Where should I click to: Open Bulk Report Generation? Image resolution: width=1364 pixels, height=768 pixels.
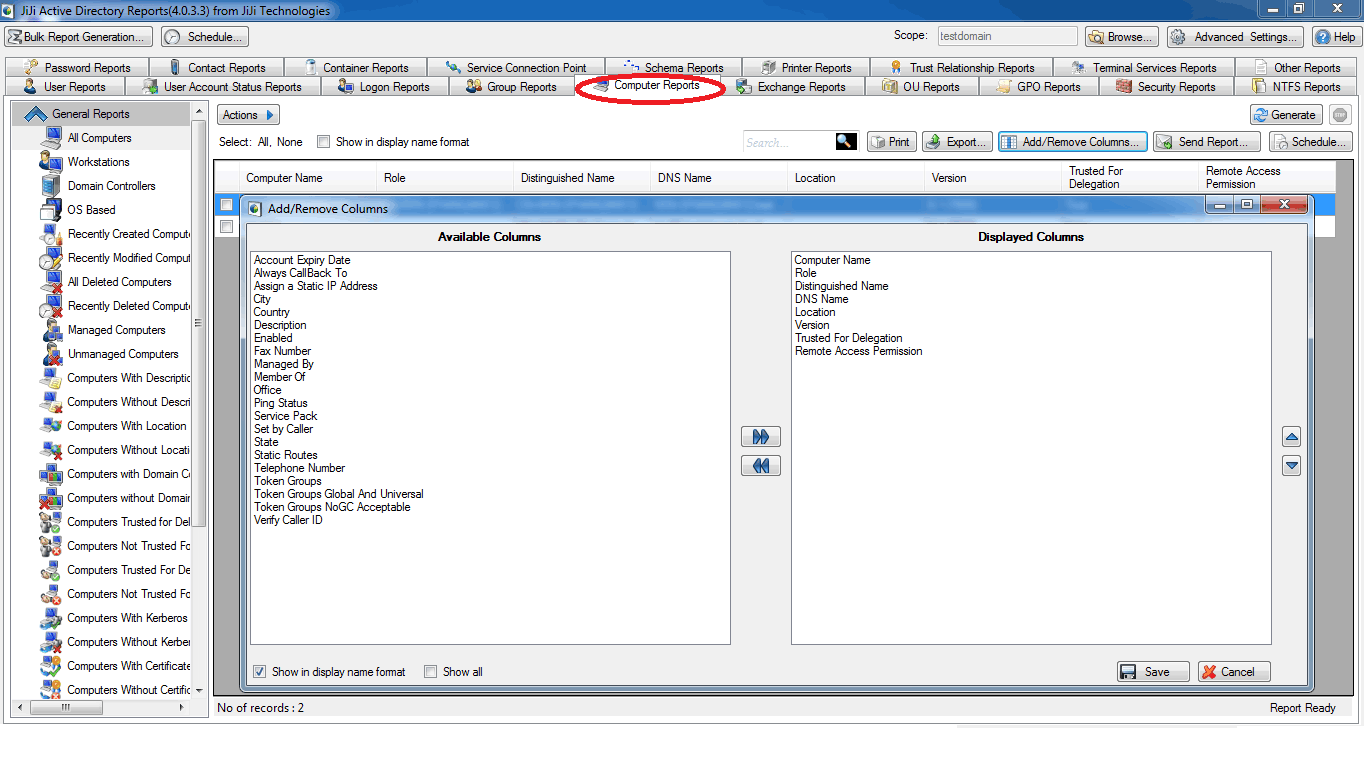tap(79, 37)
